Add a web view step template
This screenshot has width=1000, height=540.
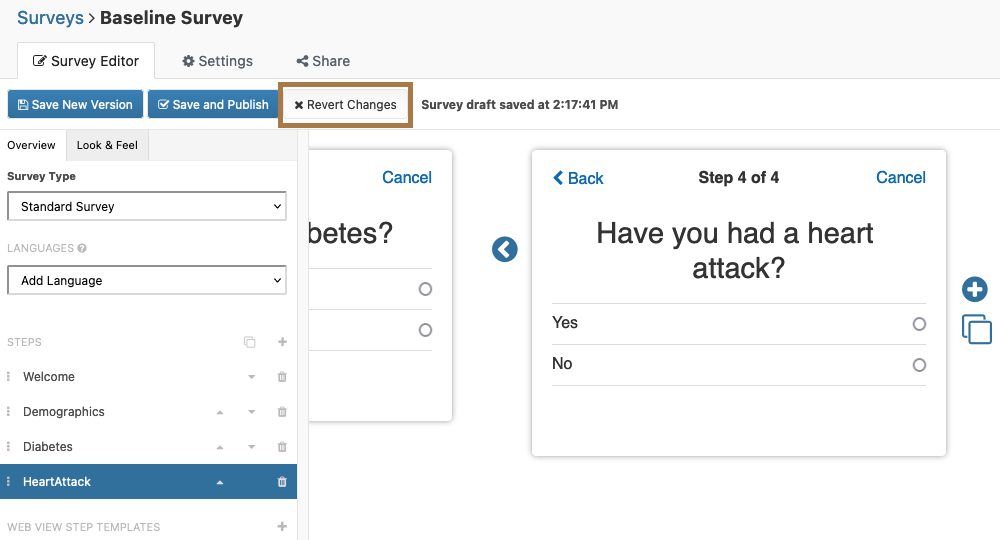[x=282, y=527]
